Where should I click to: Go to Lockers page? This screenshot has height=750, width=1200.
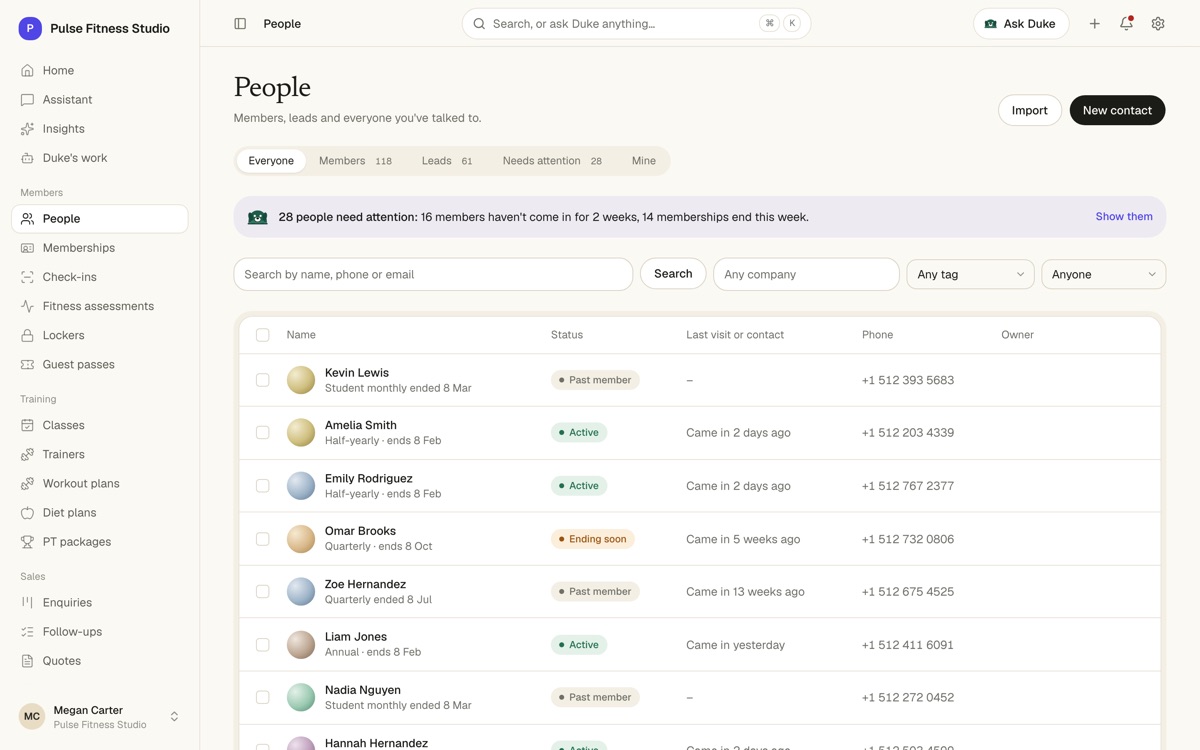[x=99, y=335]
